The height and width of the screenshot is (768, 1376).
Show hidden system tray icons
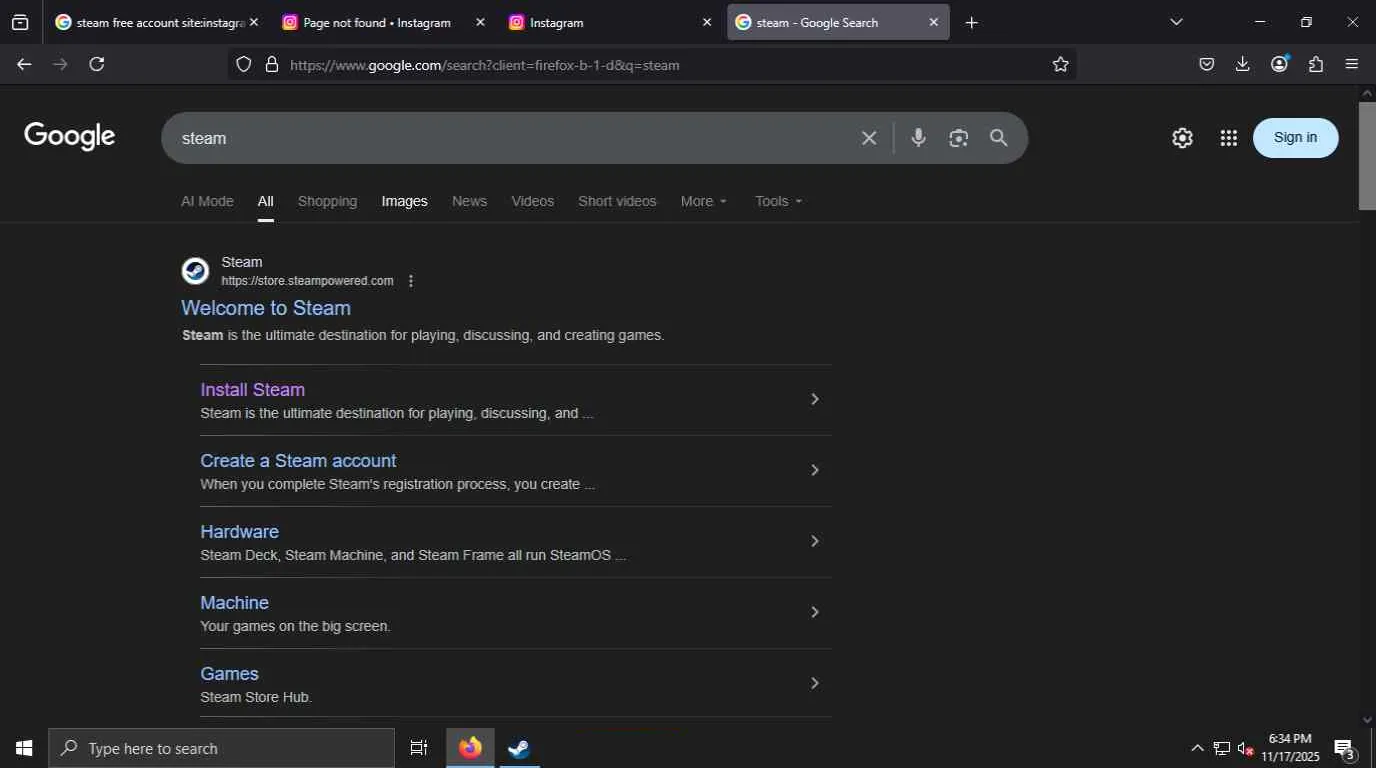1197,748
